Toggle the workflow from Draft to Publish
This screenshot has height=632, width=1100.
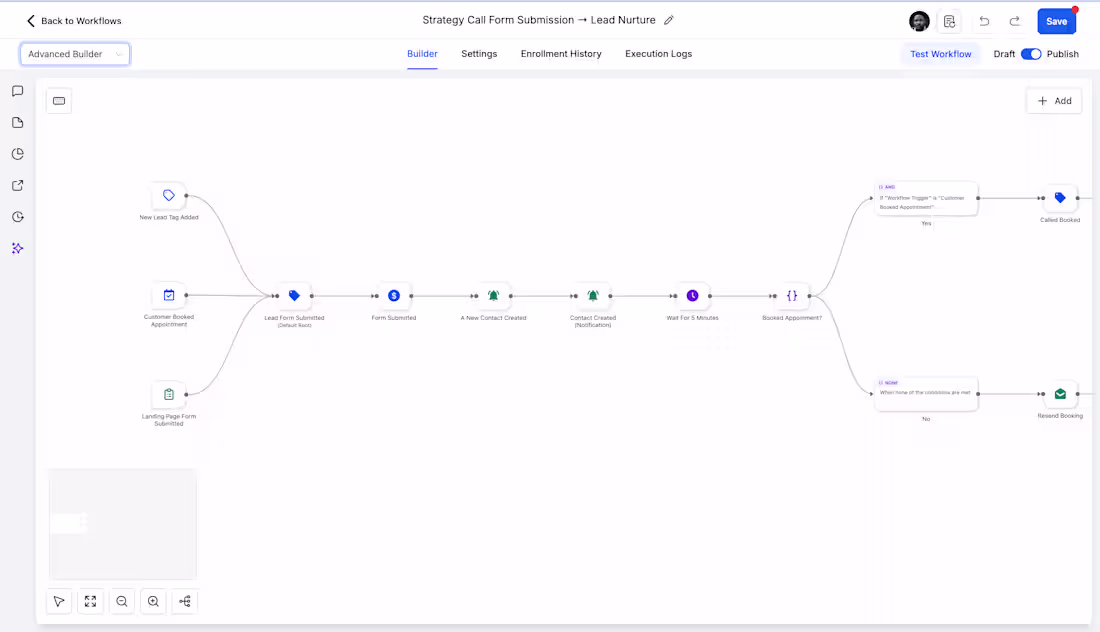pyautogui.click(x=1030, y=54)
